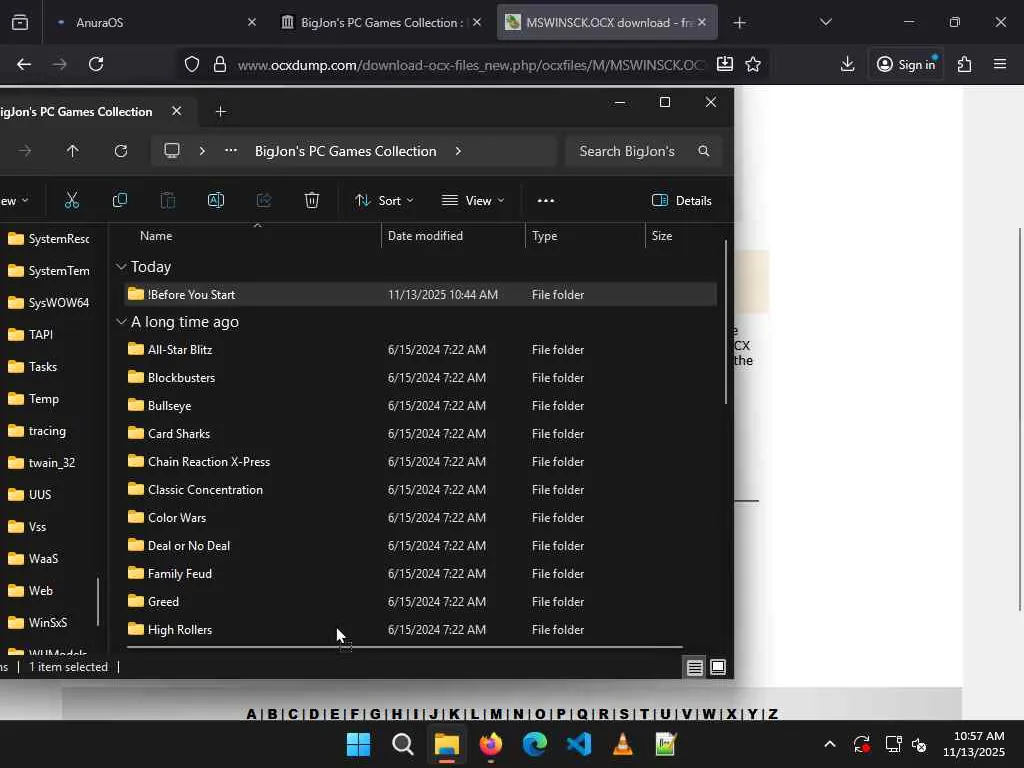Viewport: 1024px width, 768px height.
Task: Click Sign in on Firefox toolbar
Action: tap(906, 64)
